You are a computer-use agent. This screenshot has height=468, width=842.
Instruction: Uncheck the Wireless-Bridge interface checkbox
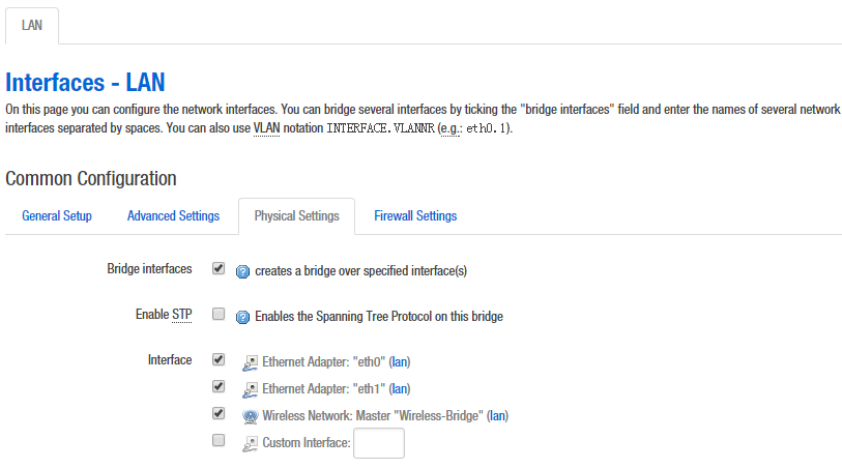(x=218, y=413)
